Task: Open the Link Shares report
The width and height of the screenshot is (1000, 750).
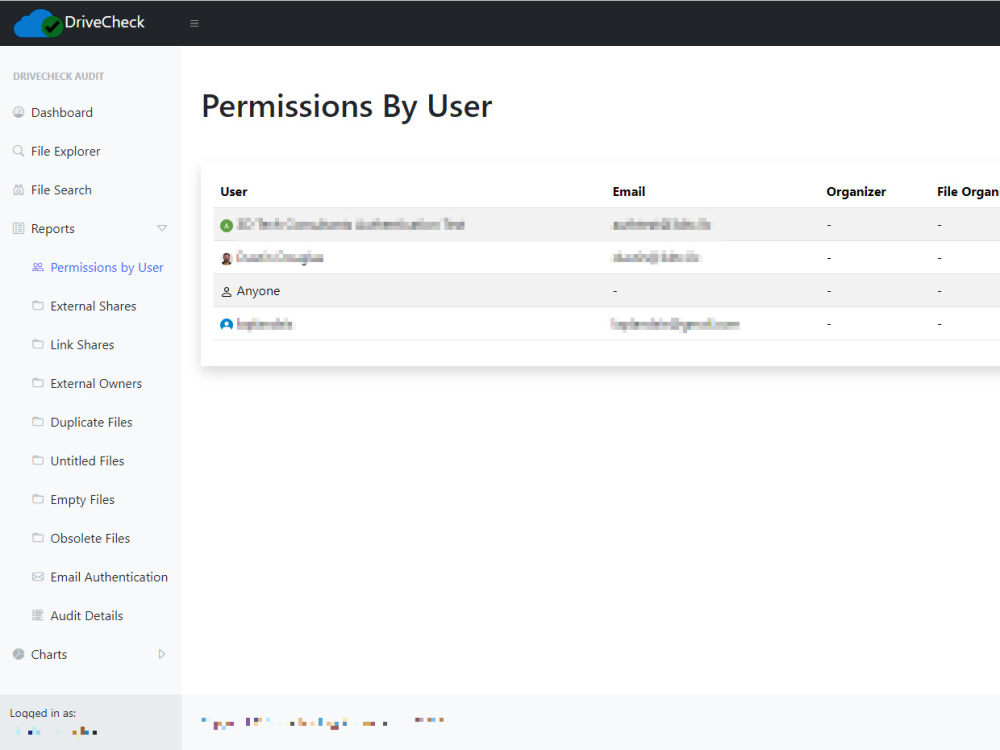Action: [x=82, y=344]
